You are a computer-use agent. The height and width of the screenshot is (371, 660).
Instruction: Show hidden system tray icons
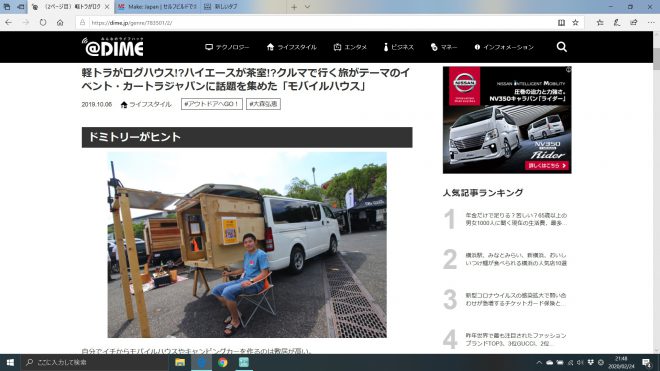(539, 362)
